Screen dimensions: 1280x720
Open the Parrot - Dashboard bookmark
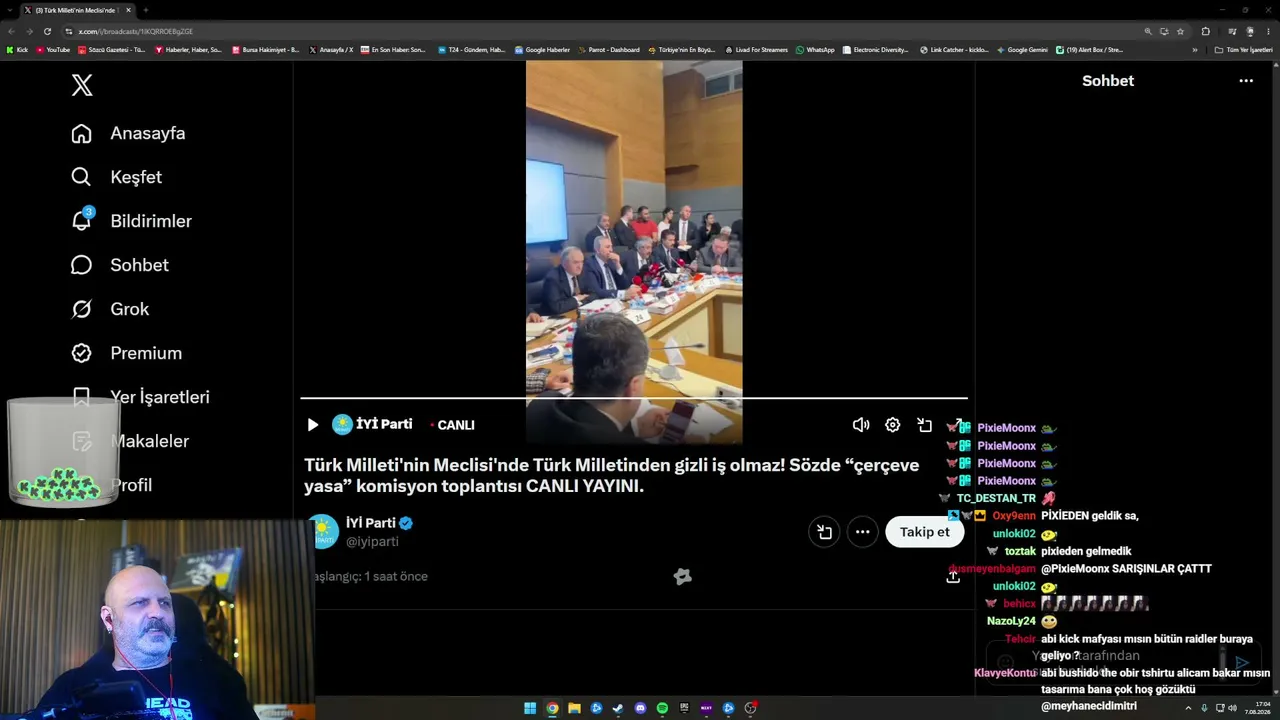(608, 50)
